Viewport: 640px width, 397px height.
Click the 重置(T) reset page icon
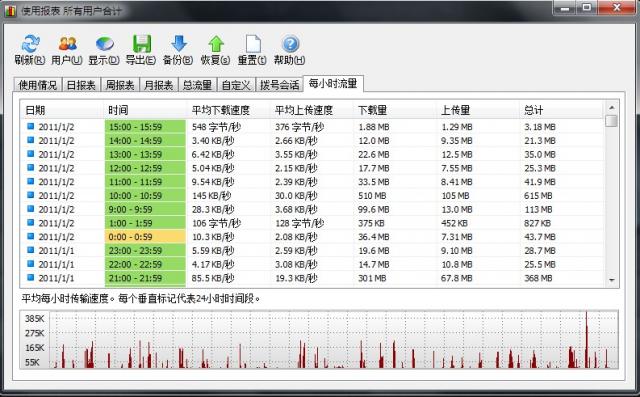coord(253,44)
